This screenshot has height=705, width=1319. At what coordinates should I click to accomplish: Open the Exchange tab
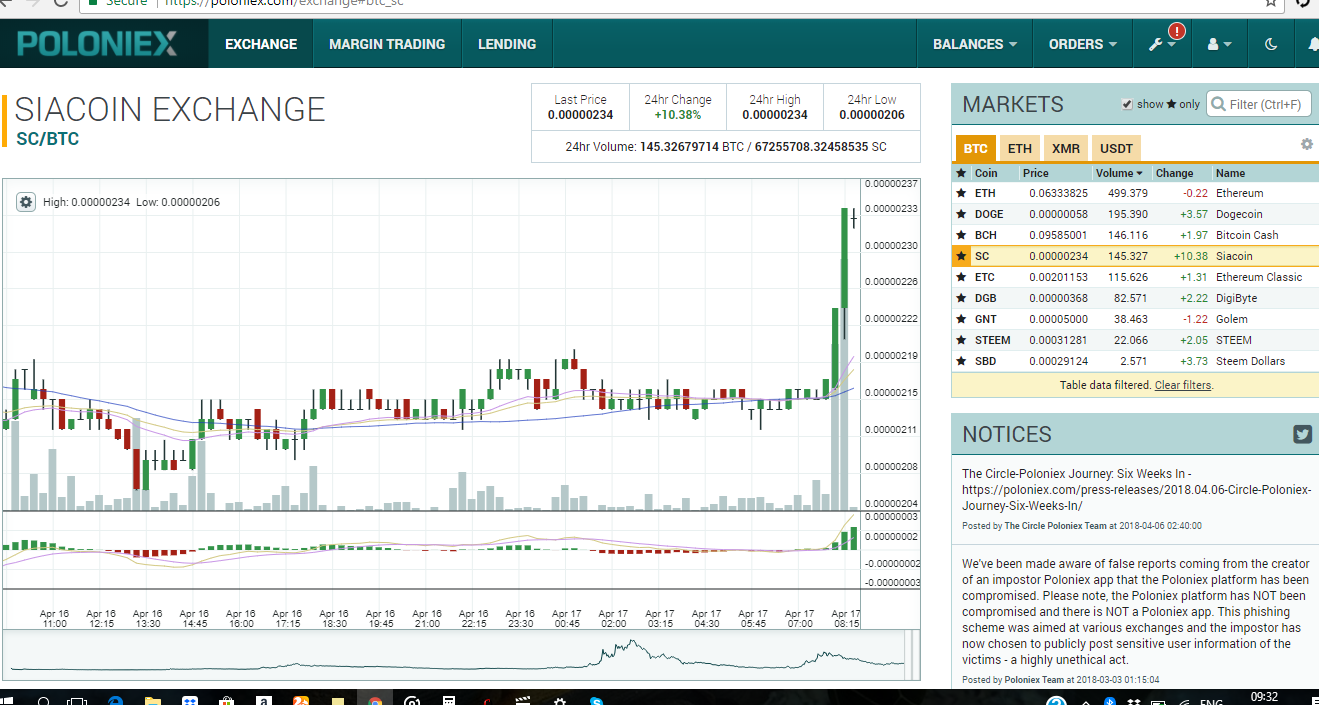[x=261, y=44]
